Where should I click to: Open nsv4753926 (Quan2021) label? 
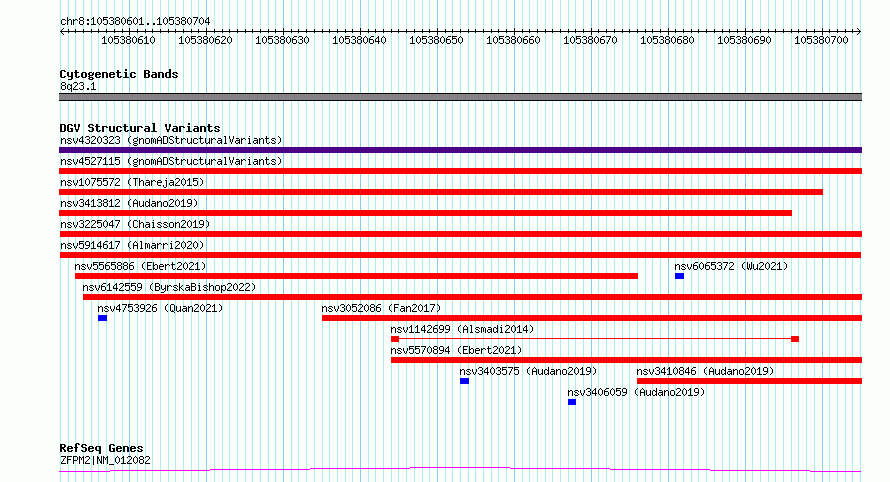160,308
